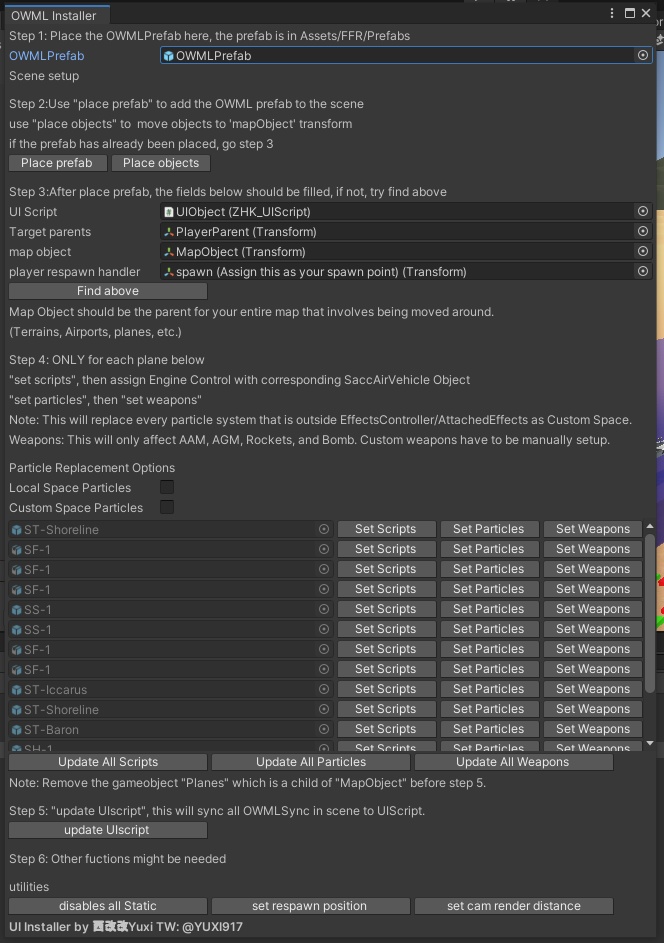
Task: Click set cam render distance button
Action: point(513,906)
